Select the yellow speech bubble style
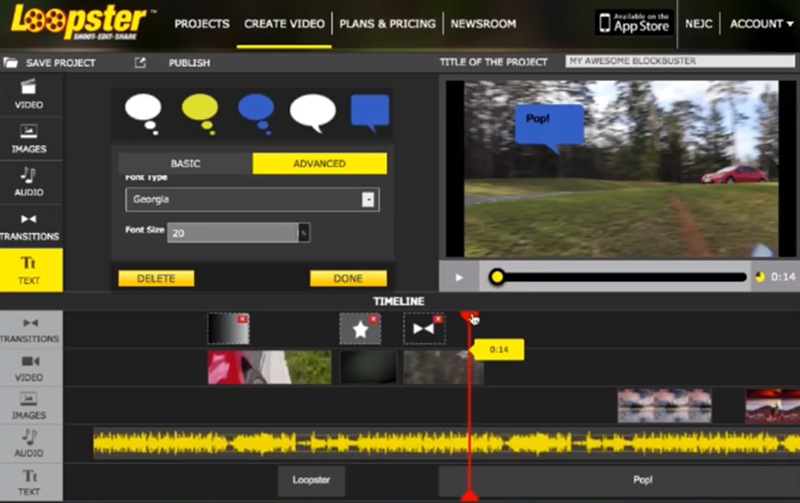Screen dimensions: 800x503 click(201, 112)
